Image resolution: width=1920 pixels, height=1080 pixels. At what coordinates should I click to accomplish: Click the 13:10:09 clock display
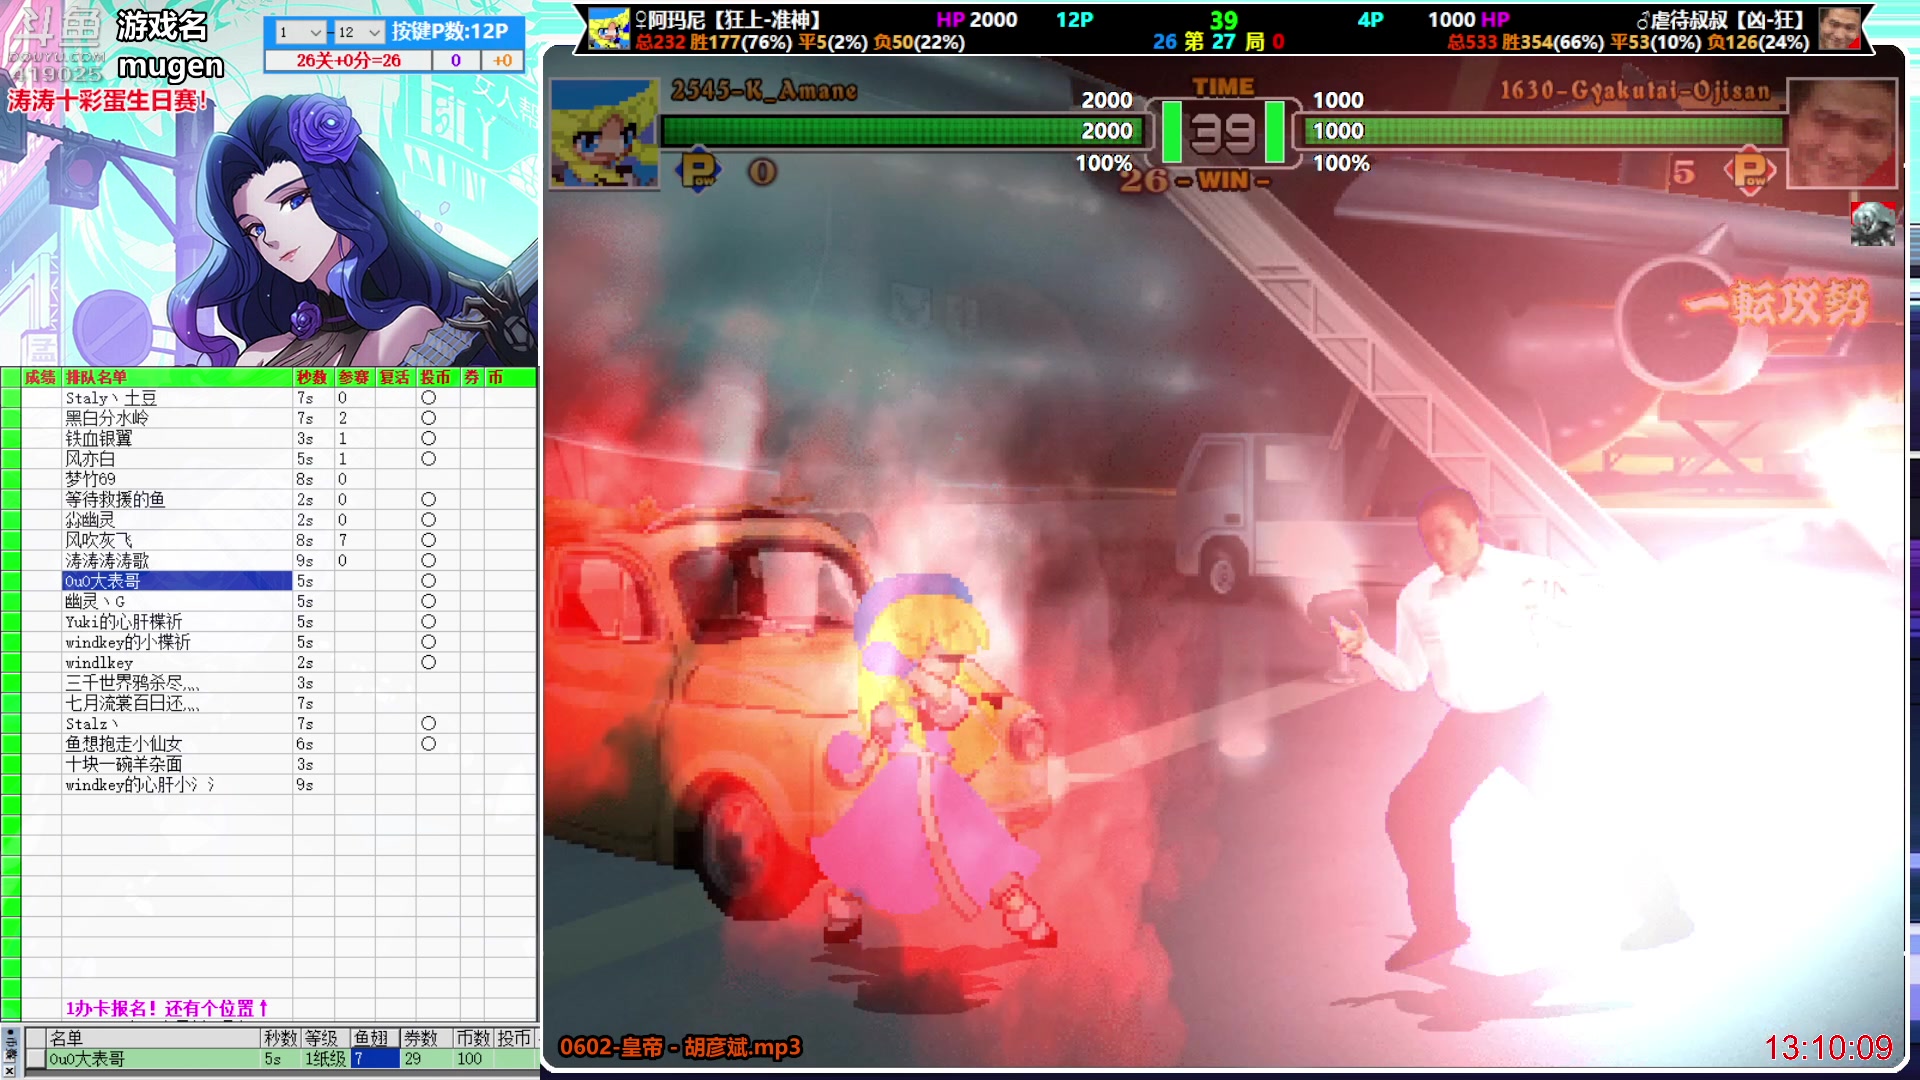(1828, 1047)
